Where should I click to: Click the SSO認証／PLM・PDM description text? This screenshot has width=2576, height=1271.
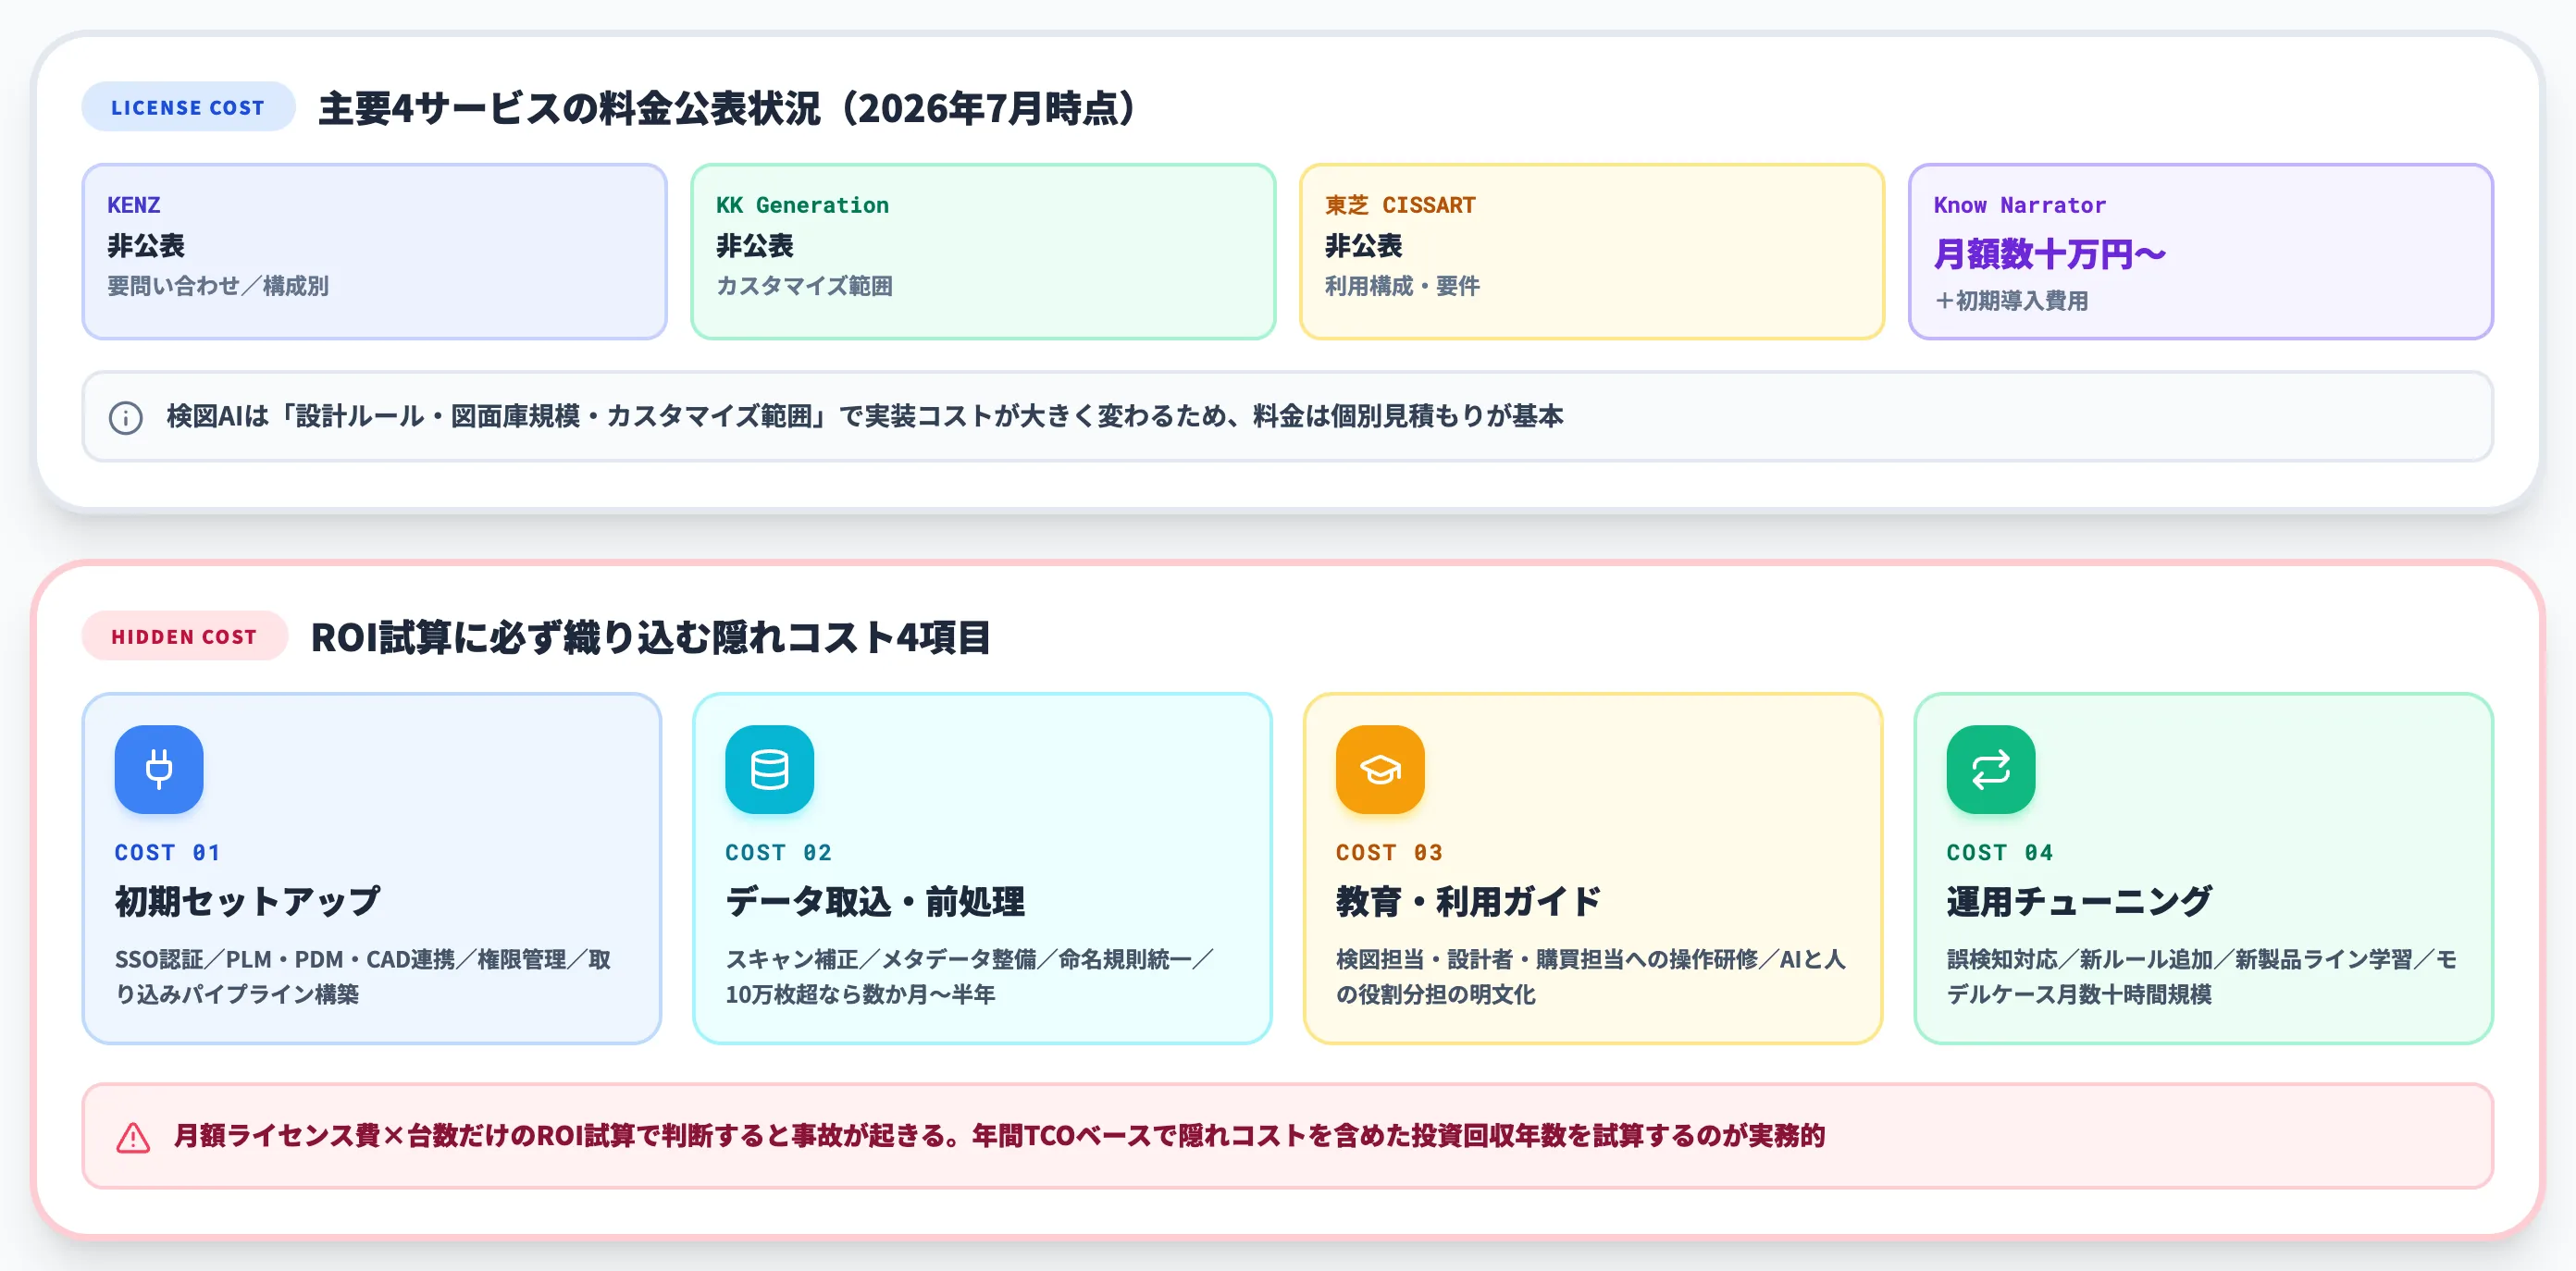coord(363,976)
